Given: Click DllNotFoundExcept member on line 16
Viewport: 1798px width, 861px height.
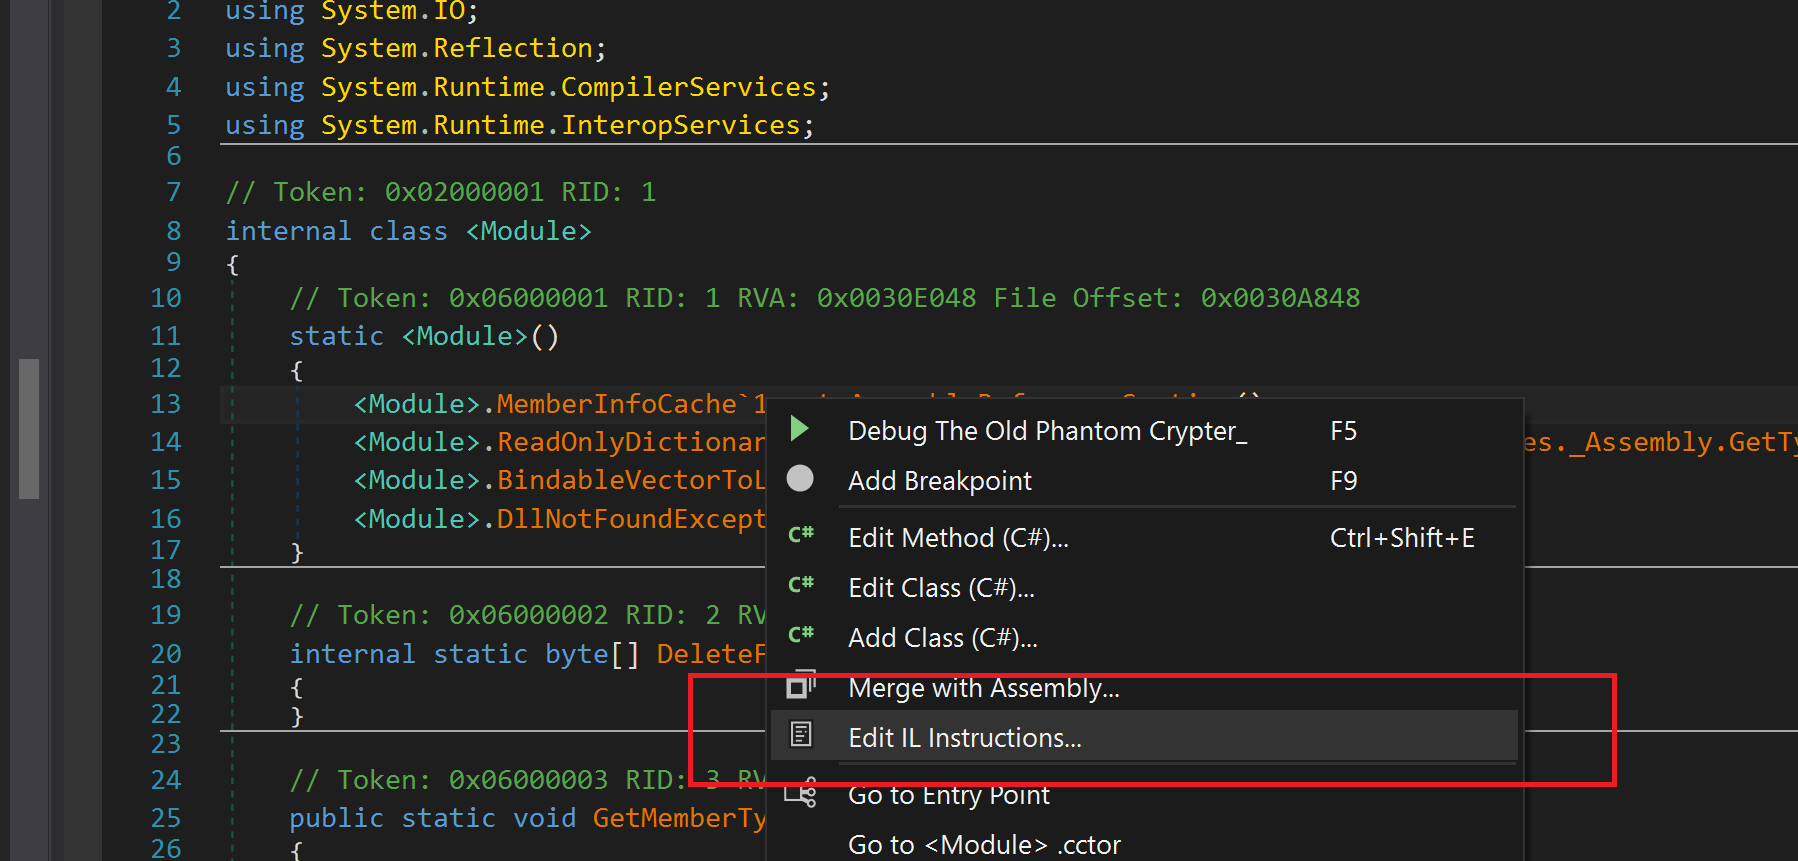Looking at the screenshot, I should [631, 519].
